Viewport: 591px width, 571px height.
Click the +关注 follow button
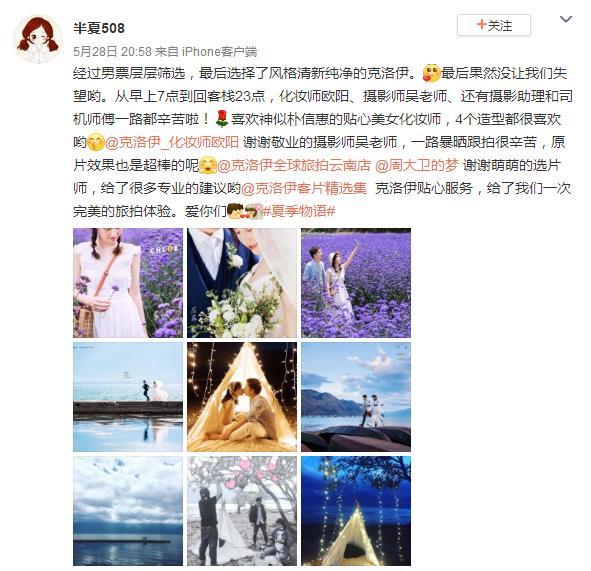(494, 25)
